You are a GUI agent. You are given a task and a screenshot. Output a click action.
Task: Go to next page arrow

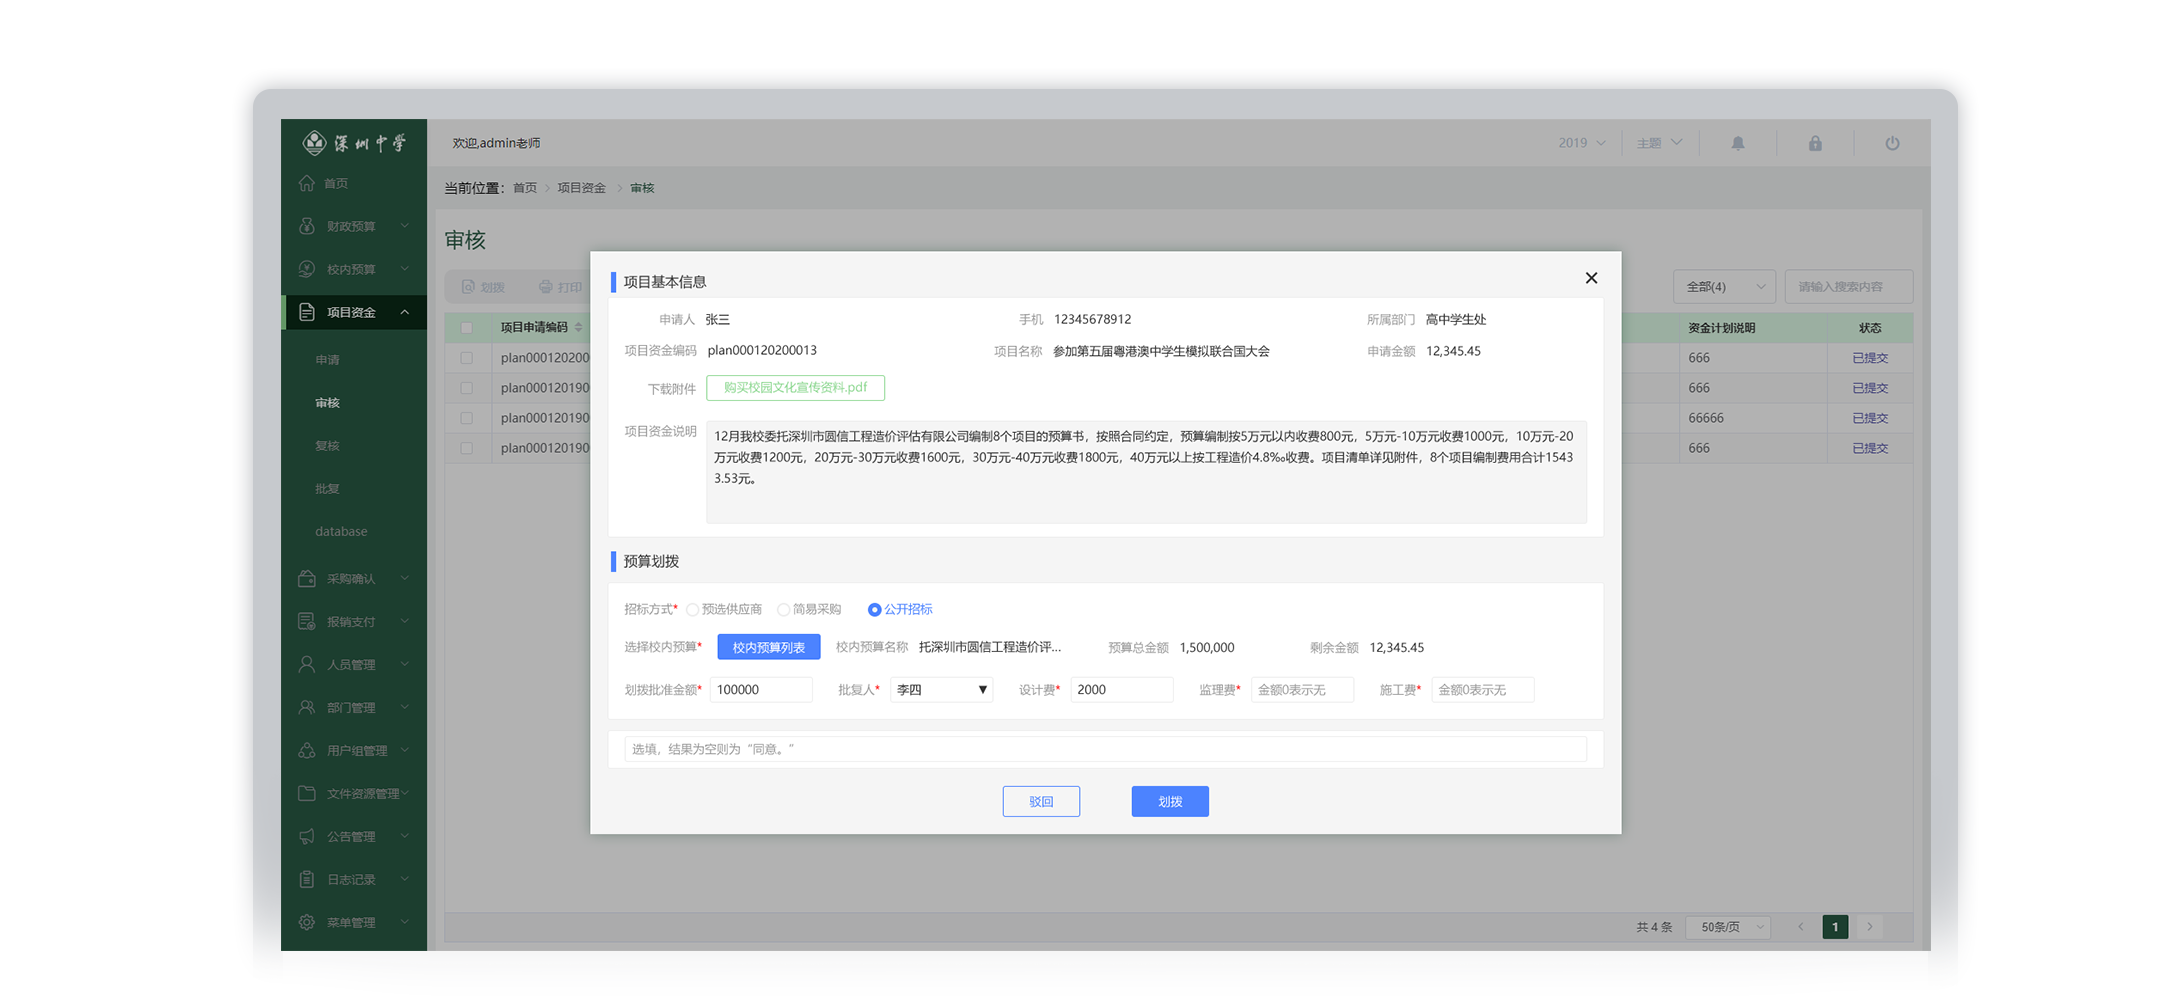[1869, 927]
